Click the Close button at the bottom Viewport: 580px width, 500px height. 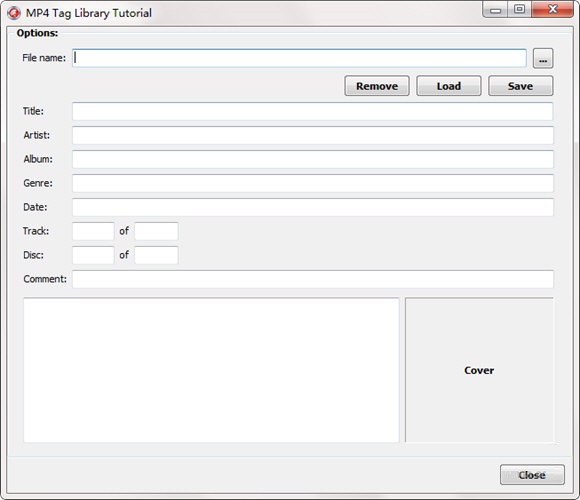pyautogui.click(x=532, y=475)
